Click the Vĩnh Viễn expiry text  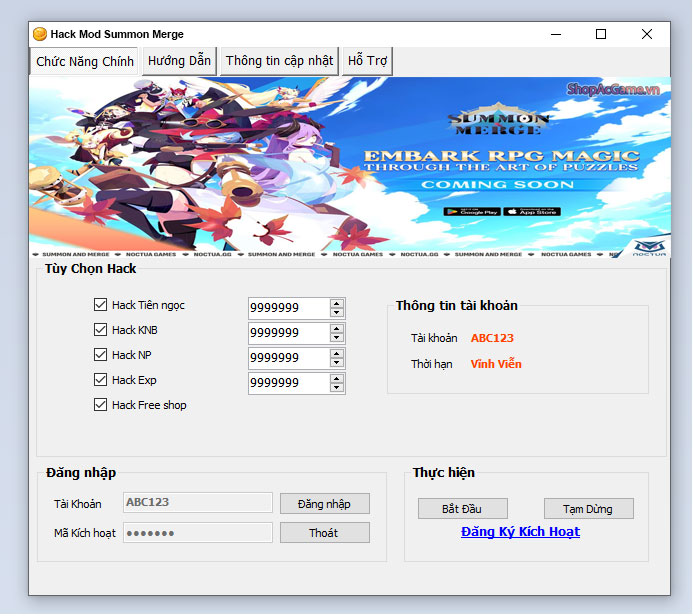click(x=496, y=364)
